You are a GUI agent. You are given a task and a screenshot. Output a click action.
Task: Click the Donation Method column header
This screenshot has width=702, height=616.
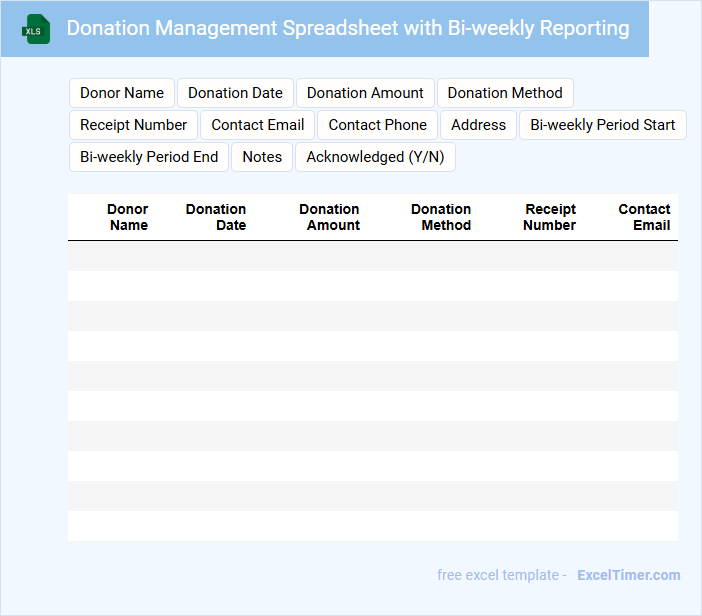coord(441,217)
